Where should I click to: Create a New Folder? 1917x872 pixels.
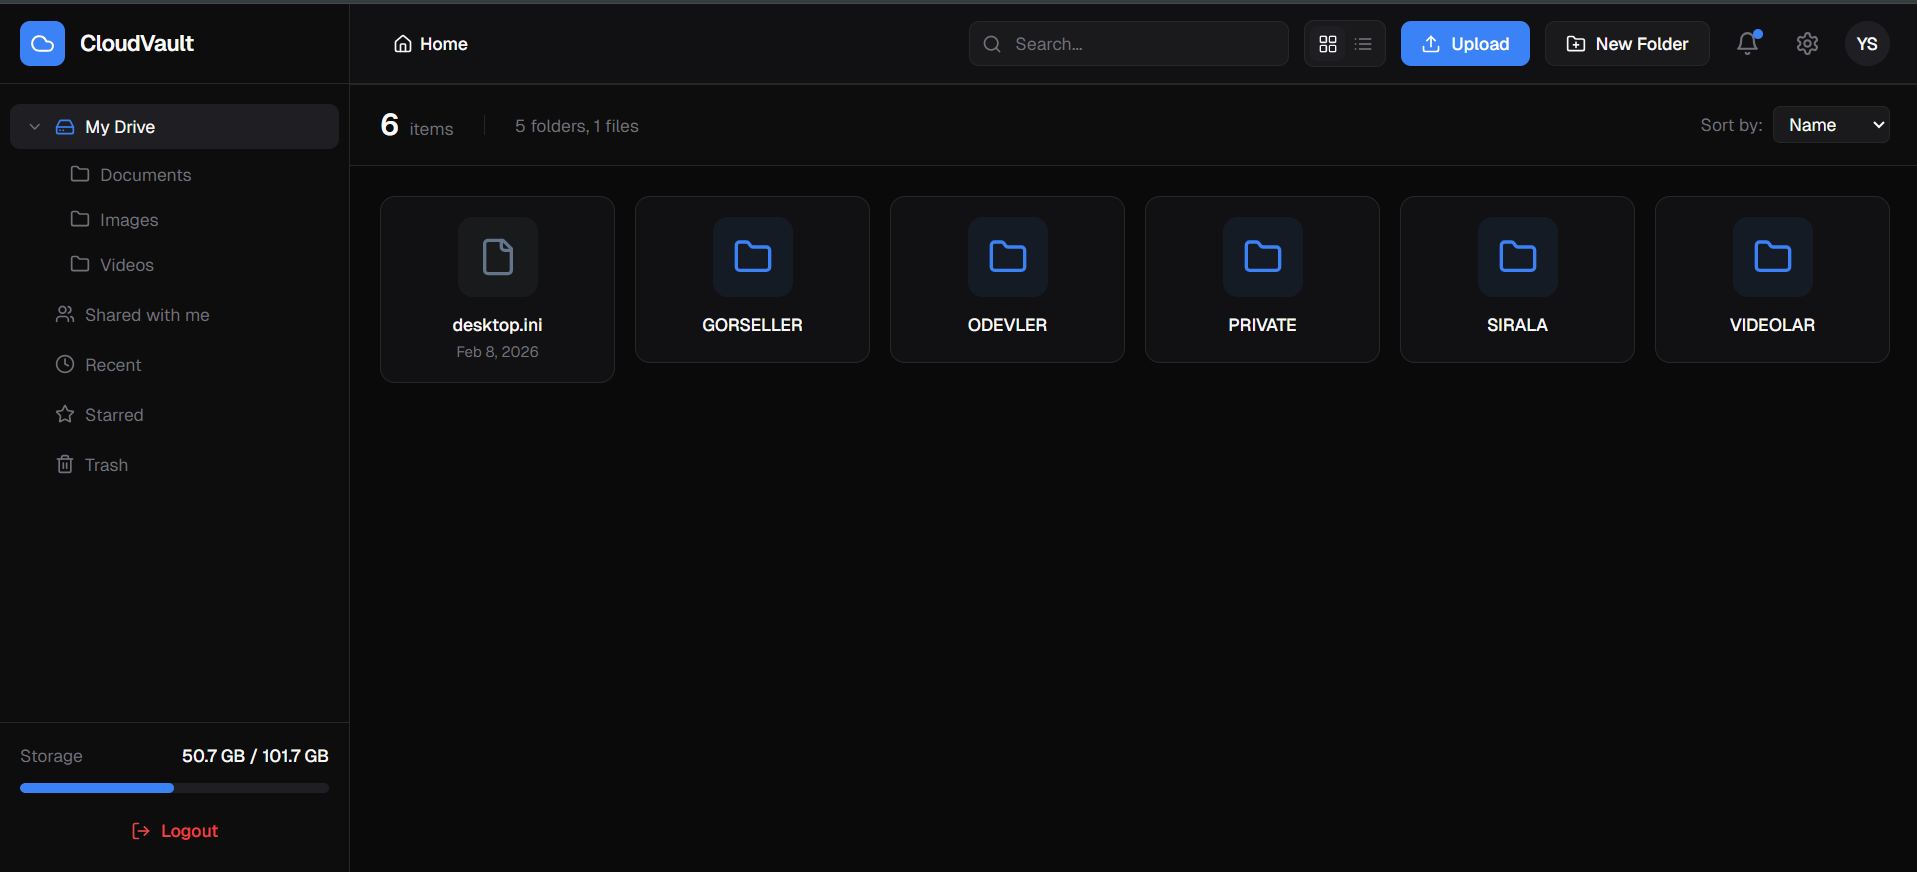point(1626,44)
